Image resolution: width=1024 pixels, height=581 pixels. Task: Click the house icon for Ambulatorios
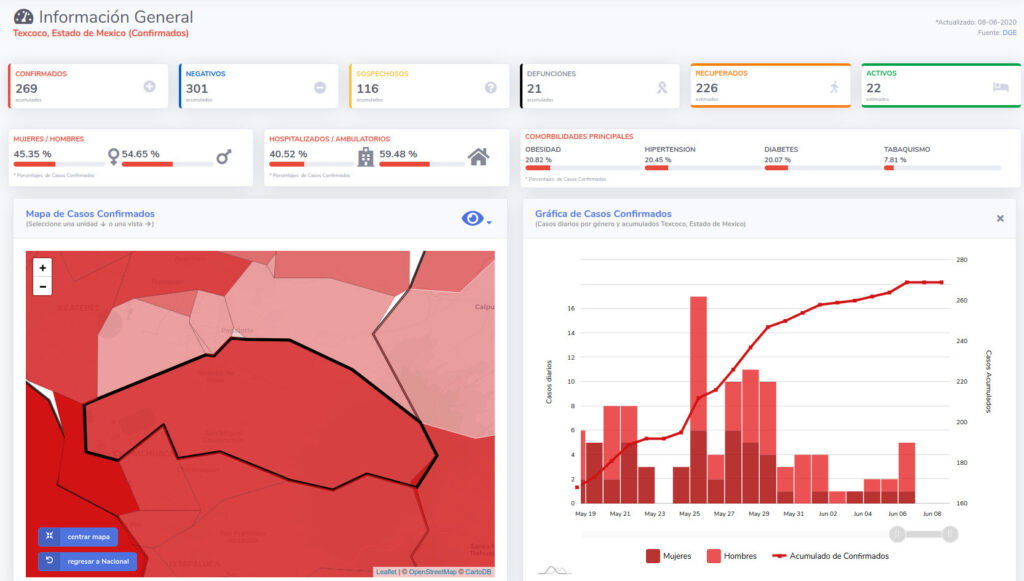[x=479, y=157]
